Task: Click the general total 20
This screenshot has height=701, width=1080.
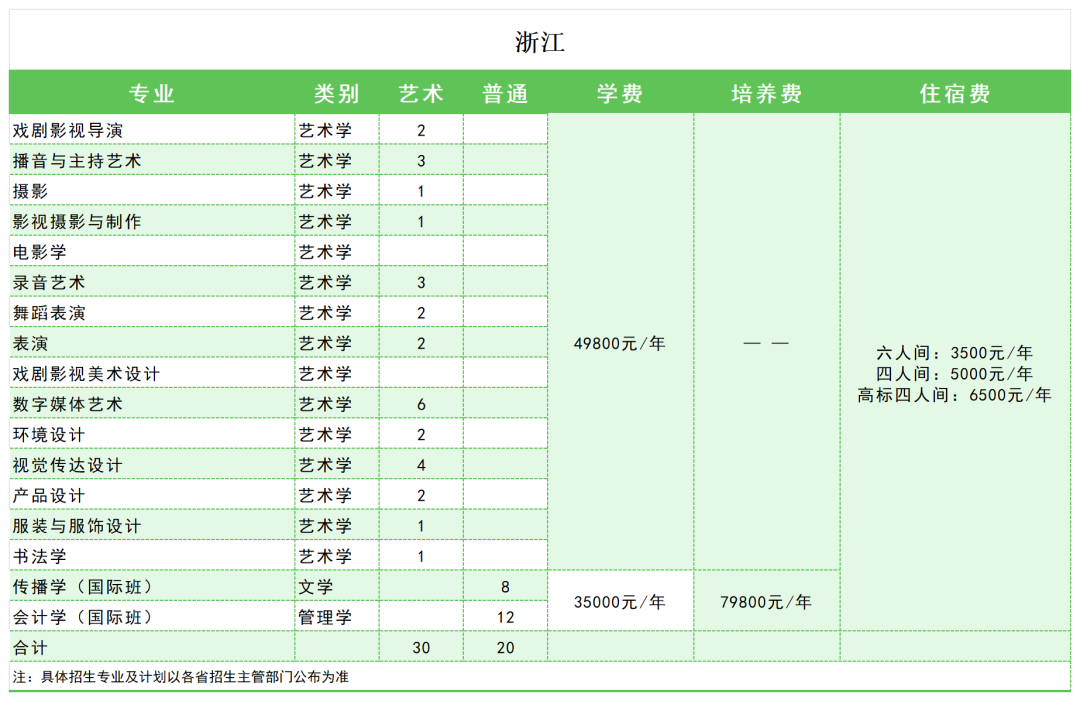Action: 505,647
